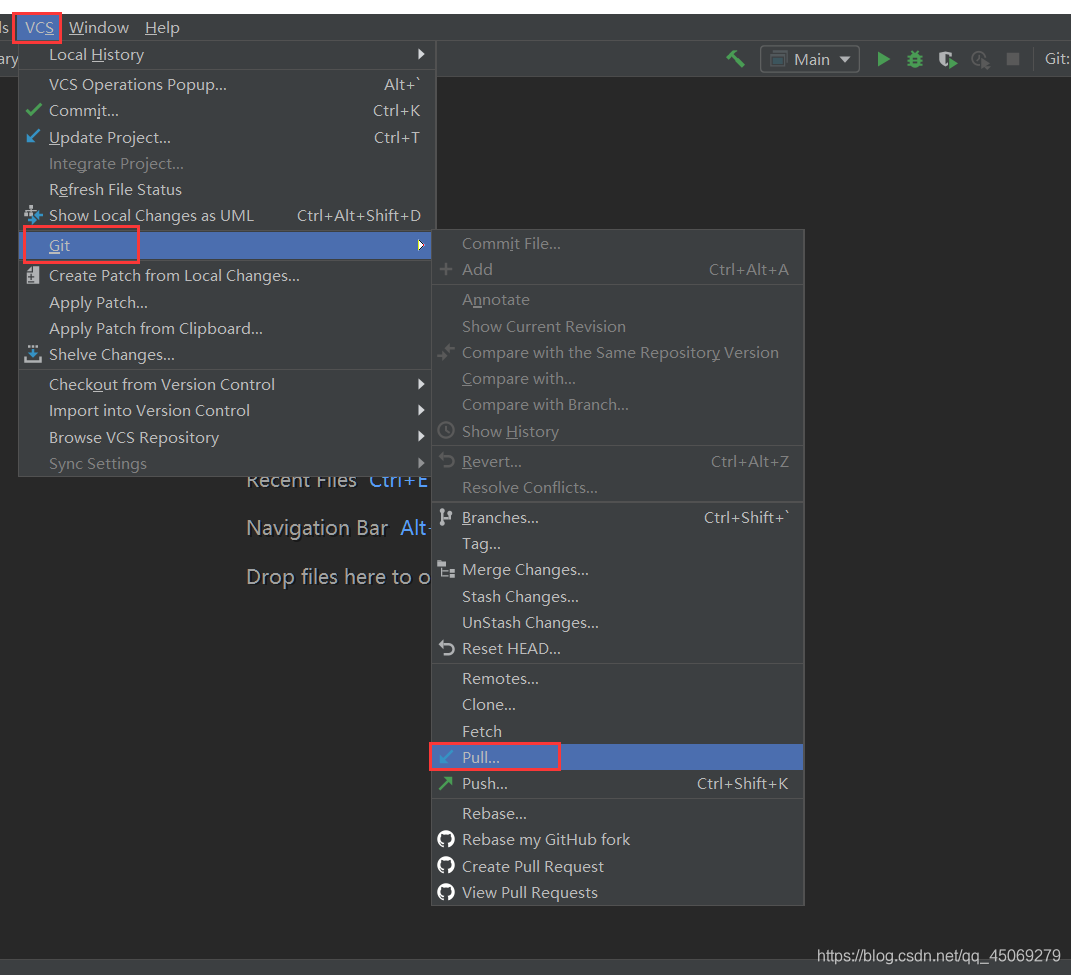This screenshot has width=1071, height=975.
Task: Click the Integrate Project... entry
Action: click(x=227, y=163)
